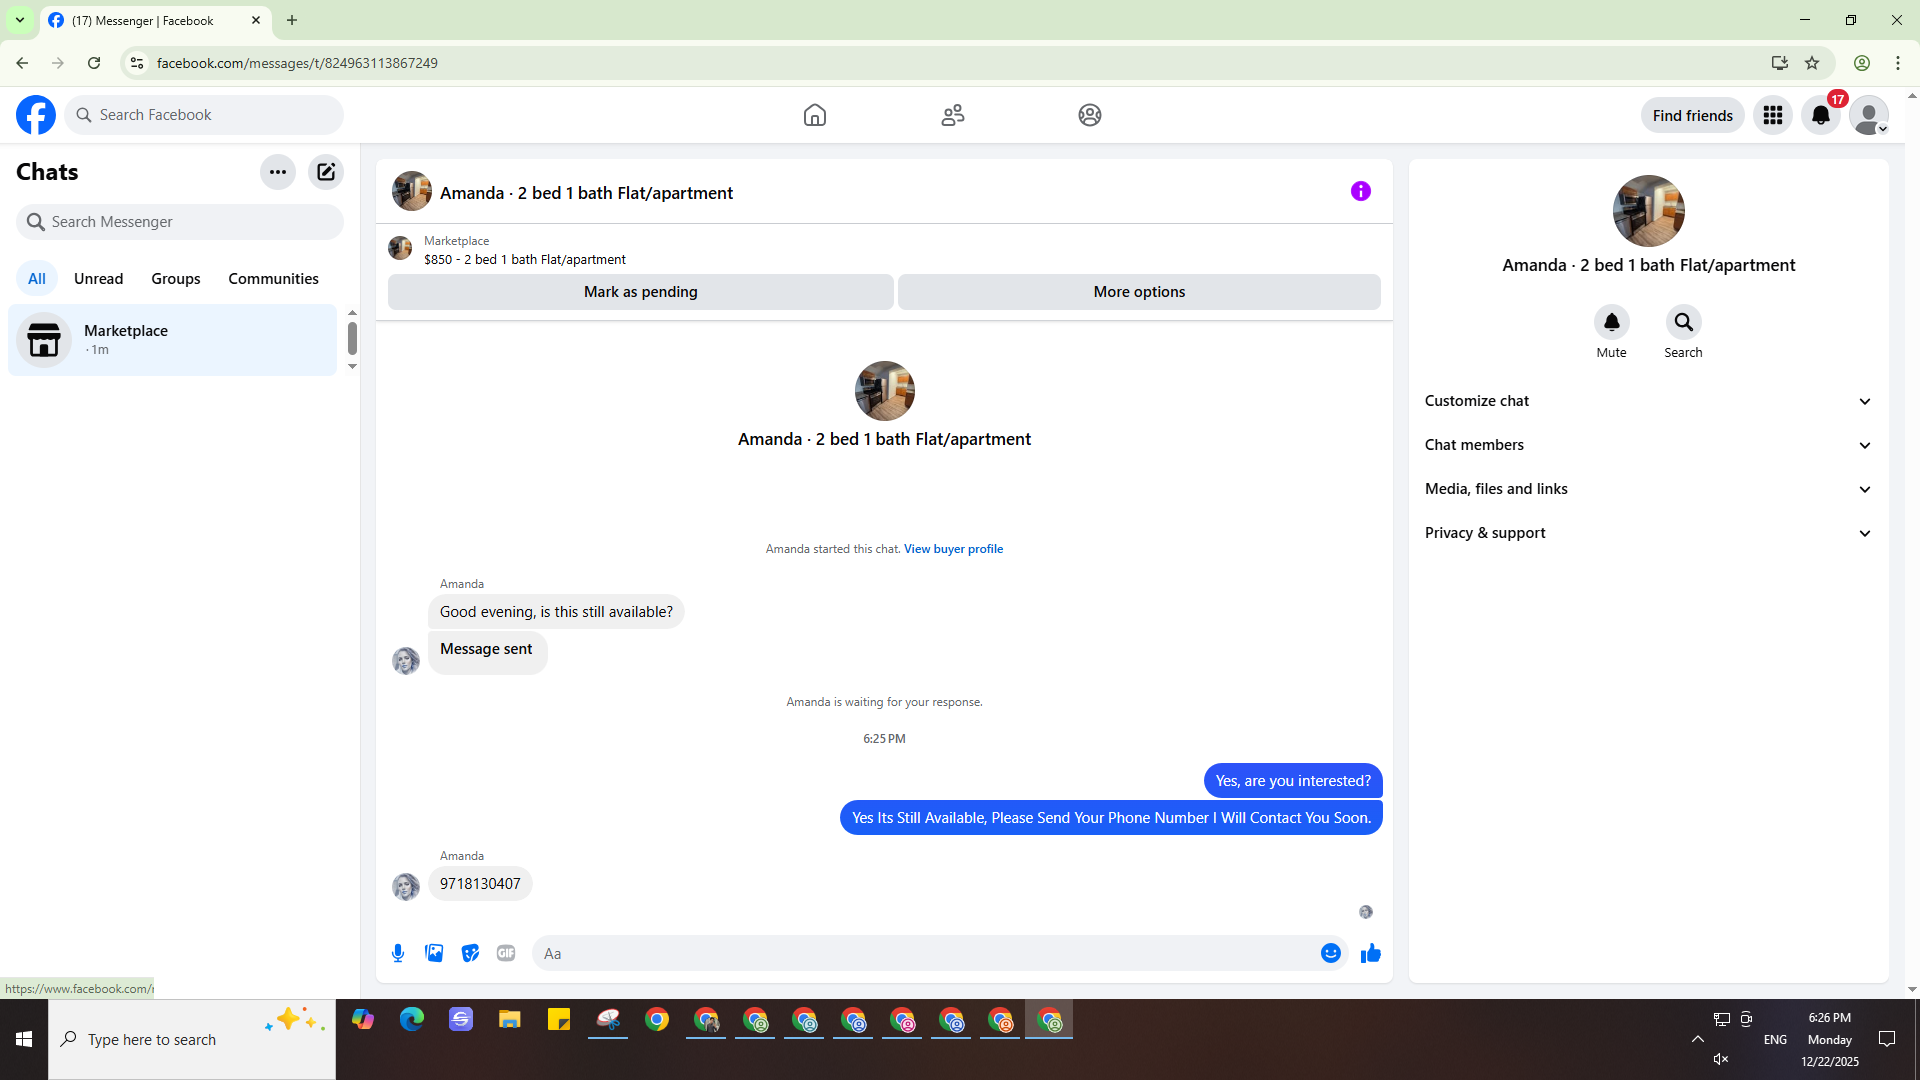Viewport: 1920px width, 1080px height.
Task: Open the emoji picker in message box
Action: click(x=1330, y=953)
